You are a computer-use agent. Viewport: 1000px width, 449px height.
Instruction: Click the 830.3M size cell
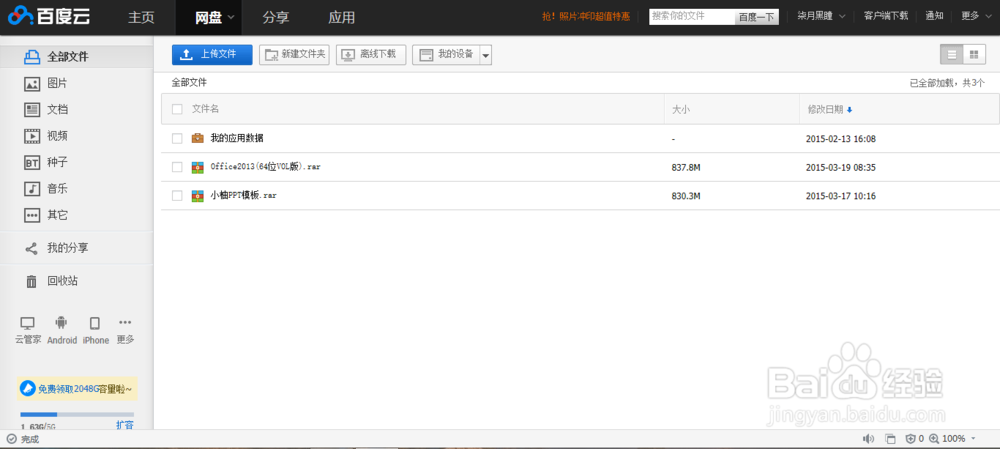[686, 196]
